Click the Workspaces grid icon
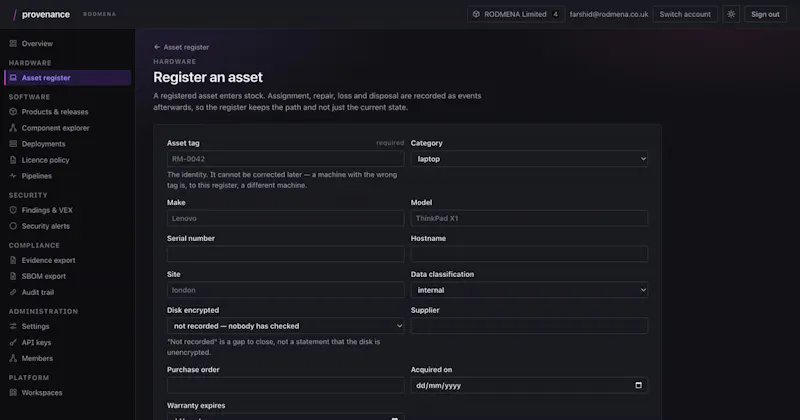The image size is (800, 420). 13,392
